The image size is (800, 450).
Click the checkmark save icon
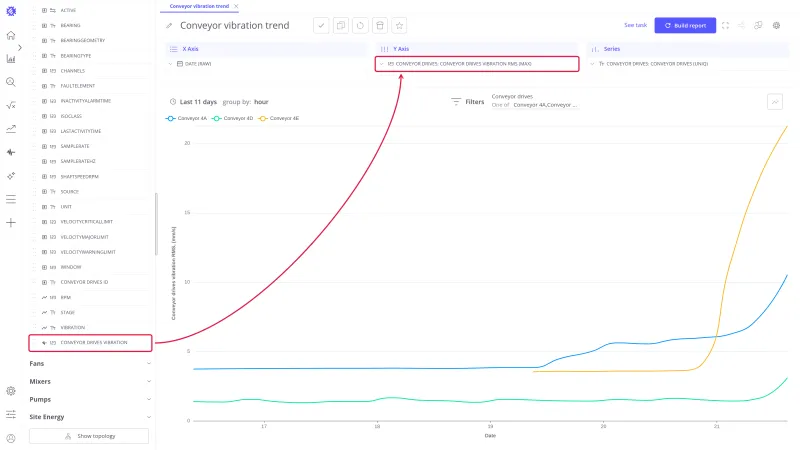(x=321, y=26)
